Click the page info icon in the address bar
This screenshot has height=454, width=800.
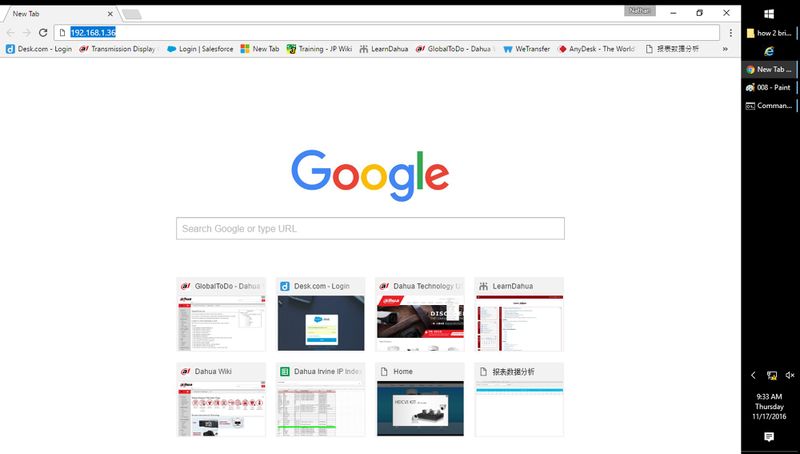pyautogui.click(x=62, y=33)
